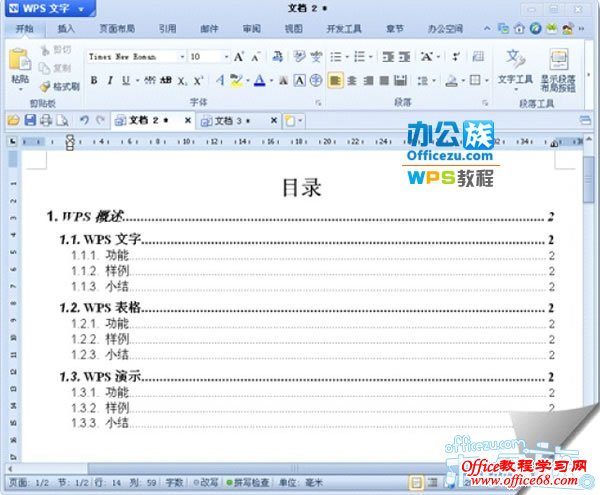Click the Paste clipboard icon

coord(20,60)
